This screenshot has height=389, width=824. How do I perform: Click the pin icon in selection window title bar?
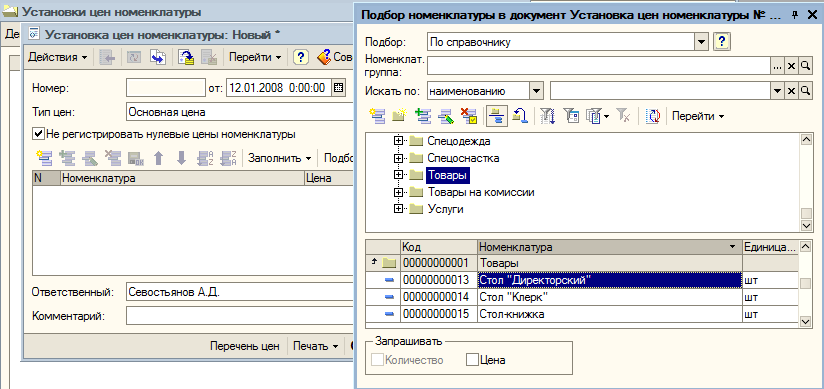pyautogui.click(x=795, y=15)
